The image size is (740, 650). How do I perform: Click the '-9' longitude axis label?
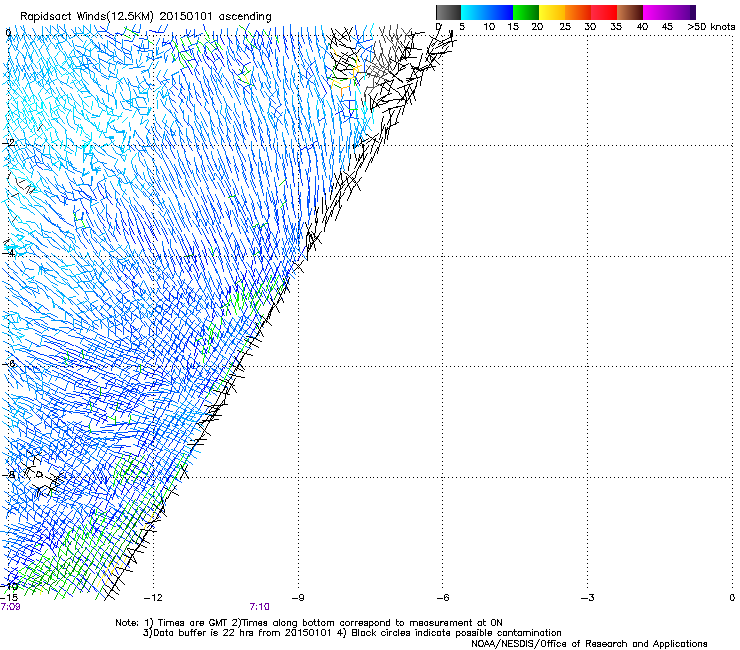pyautogui.click(x=298, y=598)
